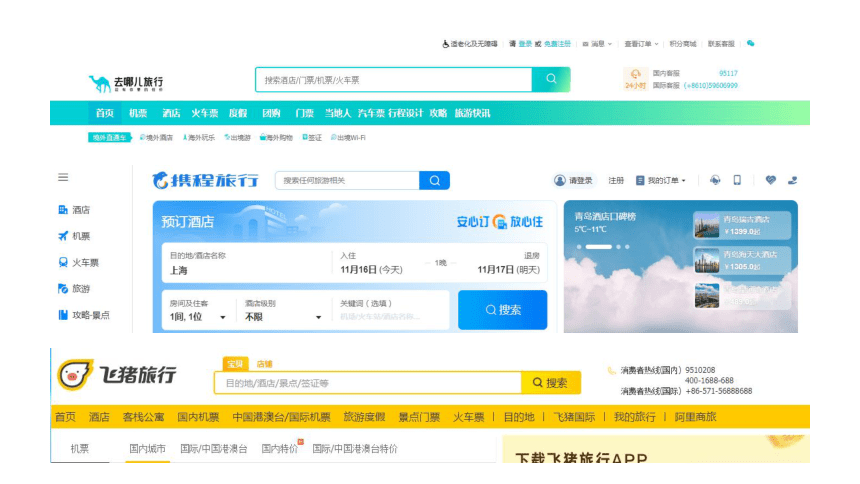Click the 关键词 (选填) input field
This screenshot has height=484, width=860.
392,311
